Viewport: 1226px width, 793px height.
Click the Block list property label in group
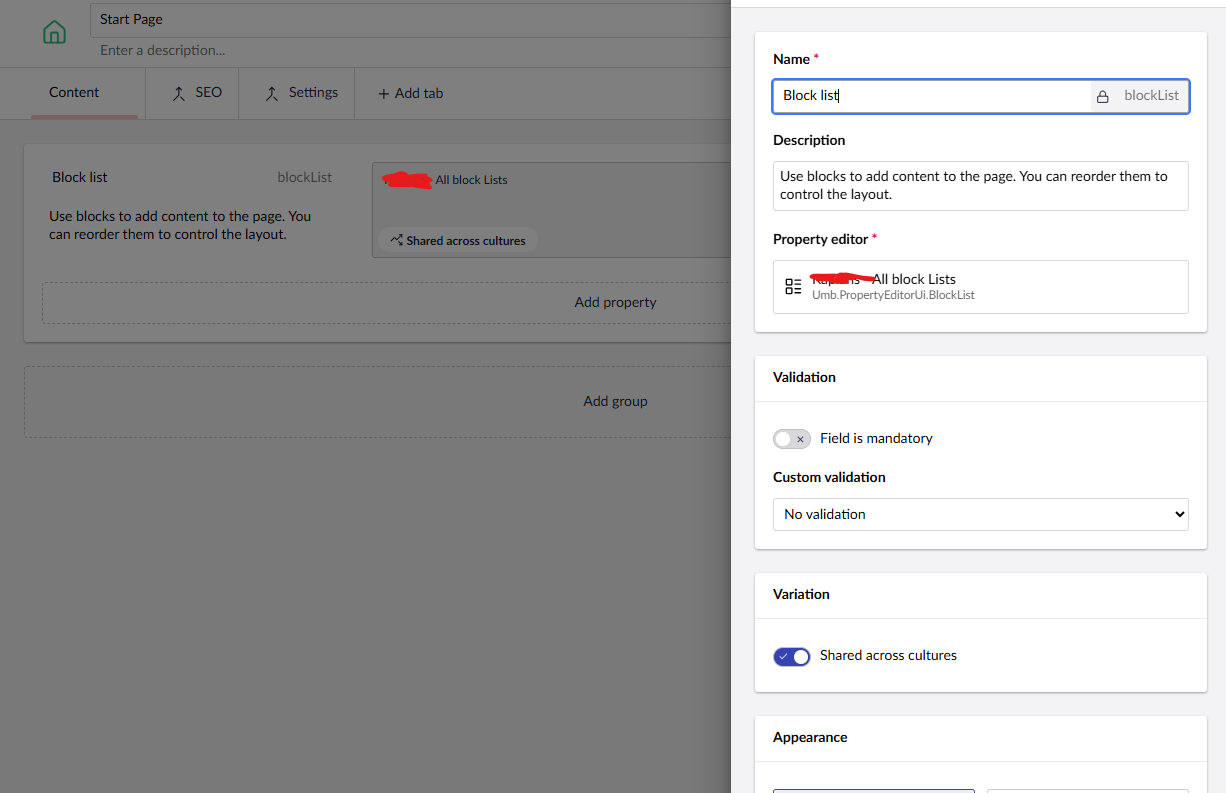80,177
